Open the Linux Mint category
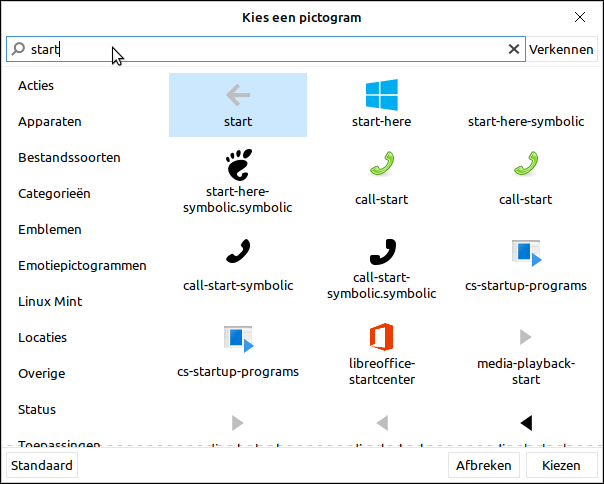 coord(50,302)
